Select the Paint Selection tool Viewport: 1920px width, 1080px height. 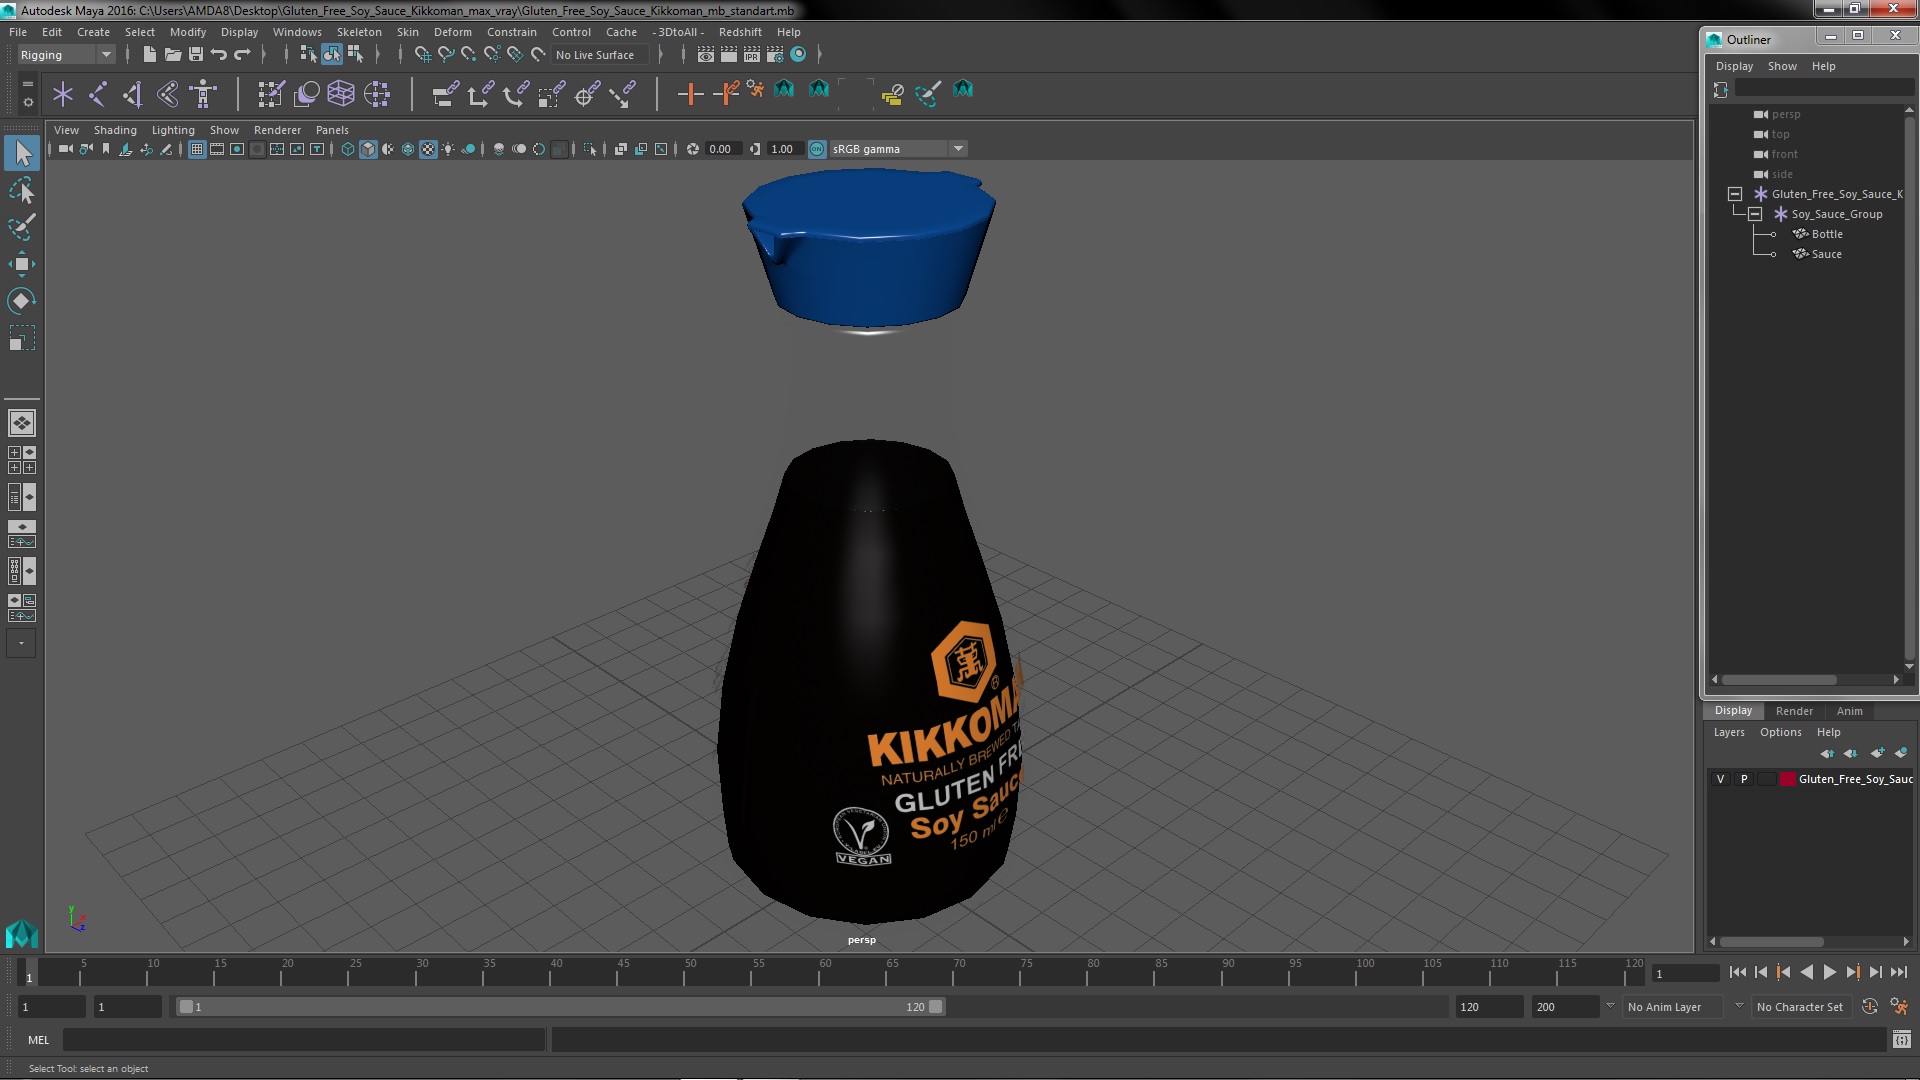pos(22,227)
